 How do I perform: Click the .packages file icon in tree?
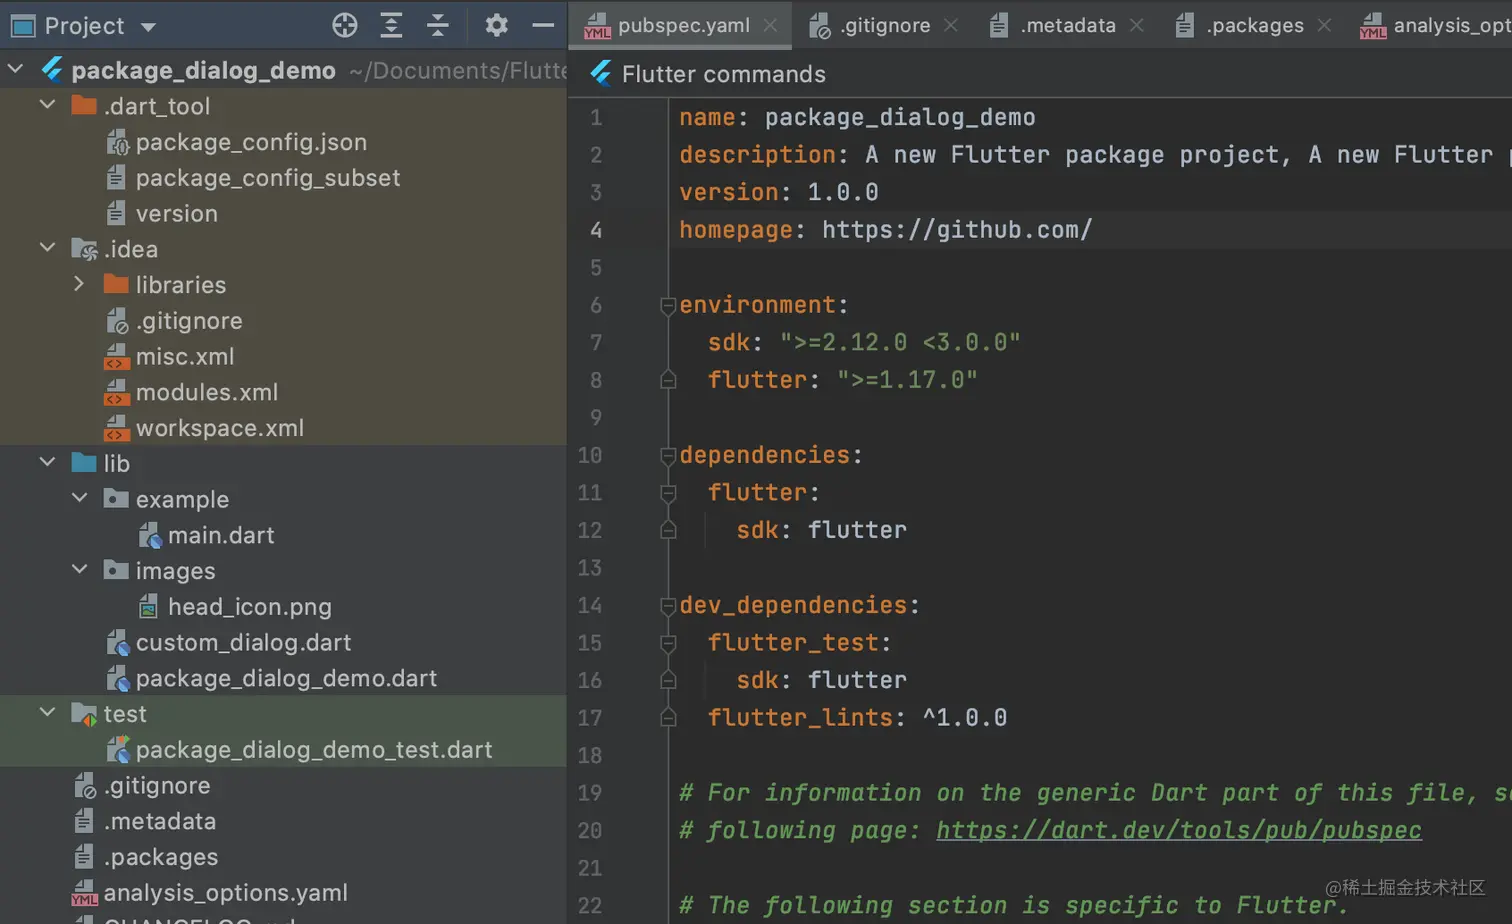(85, 858)
